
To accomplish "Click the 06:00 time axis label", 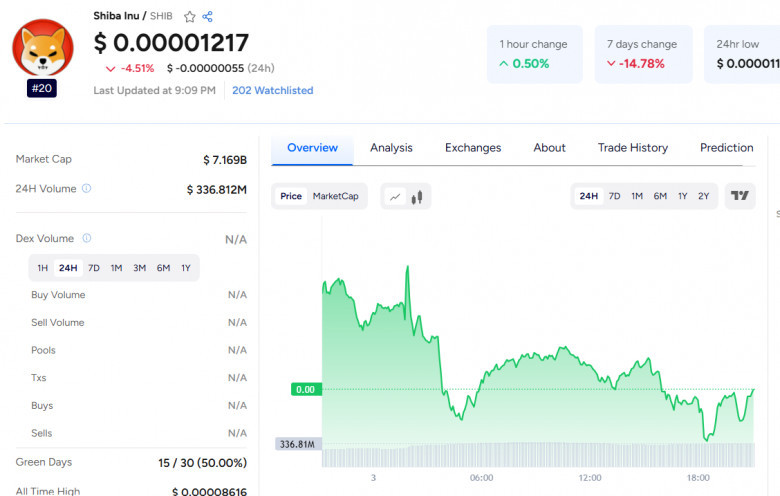I will 482,478.
